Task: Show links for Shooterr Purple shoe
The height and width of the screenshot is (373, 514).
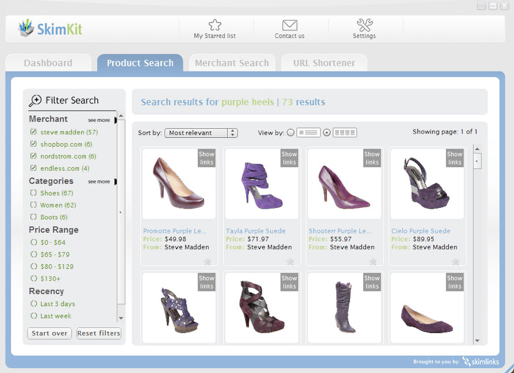Action: pos(372,158)
